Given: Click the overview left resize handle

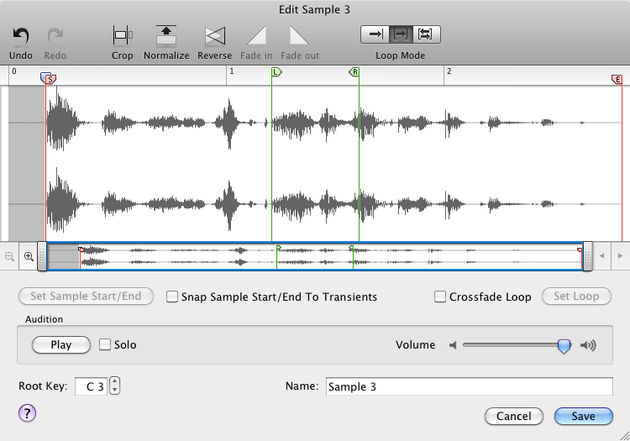Looking at the screenshot, I should click(x=42, y=256).
